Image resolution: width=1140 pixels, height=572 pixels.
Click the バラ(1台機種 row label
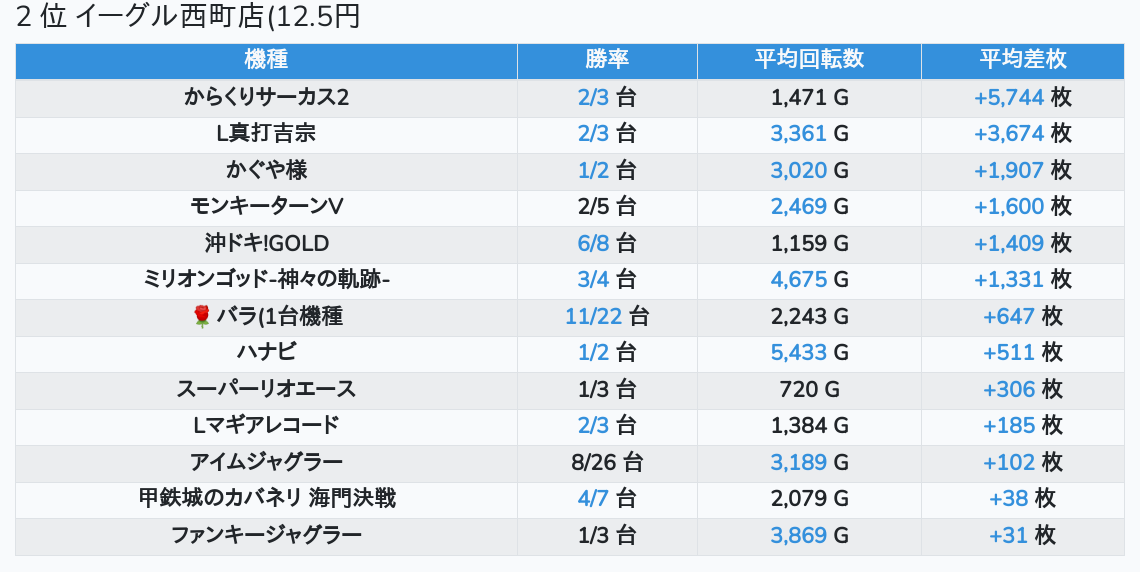[x=280, y=316]
